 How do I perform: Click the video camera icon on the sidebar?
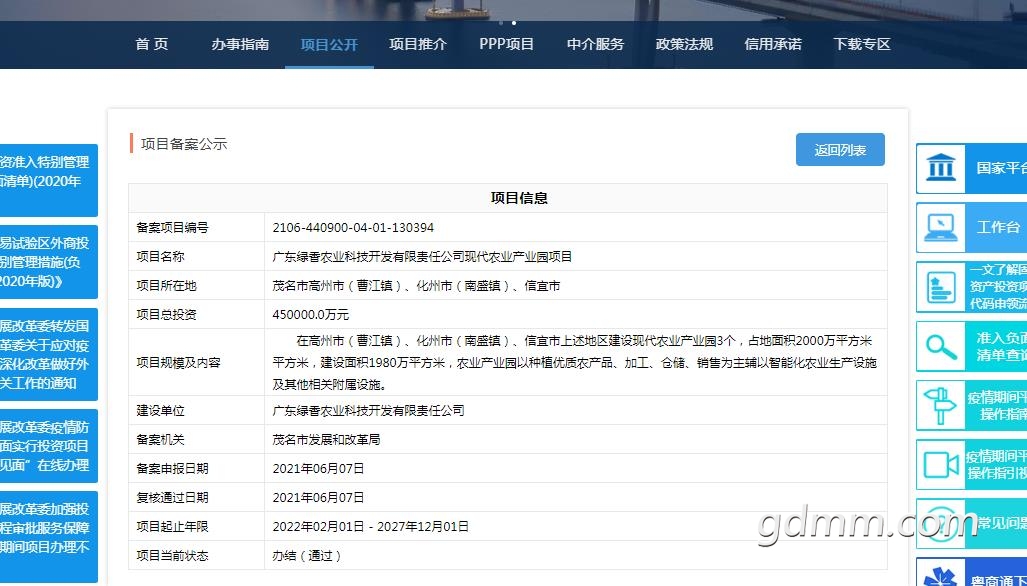pyautogui.click(x=941, y=464)
